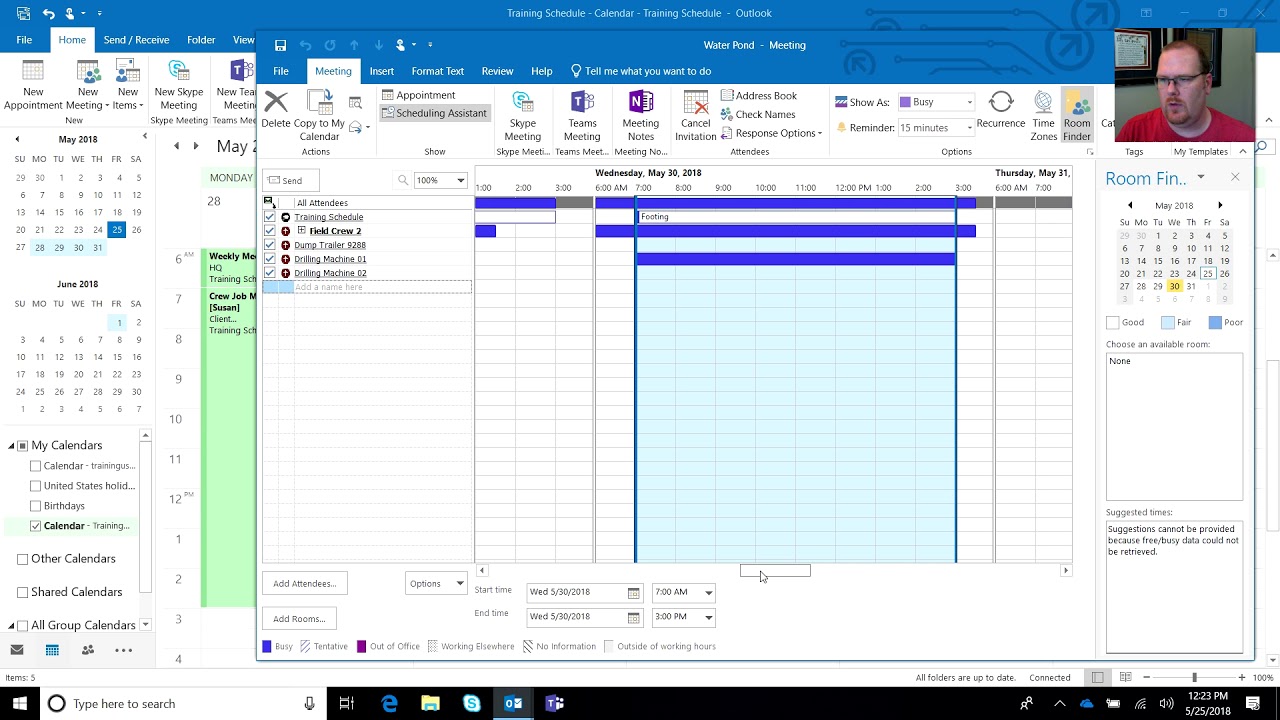Uncheck Training Schedule attendee checkbox
This screenshot has width=1280, height=720.
(x=270, y=217)
